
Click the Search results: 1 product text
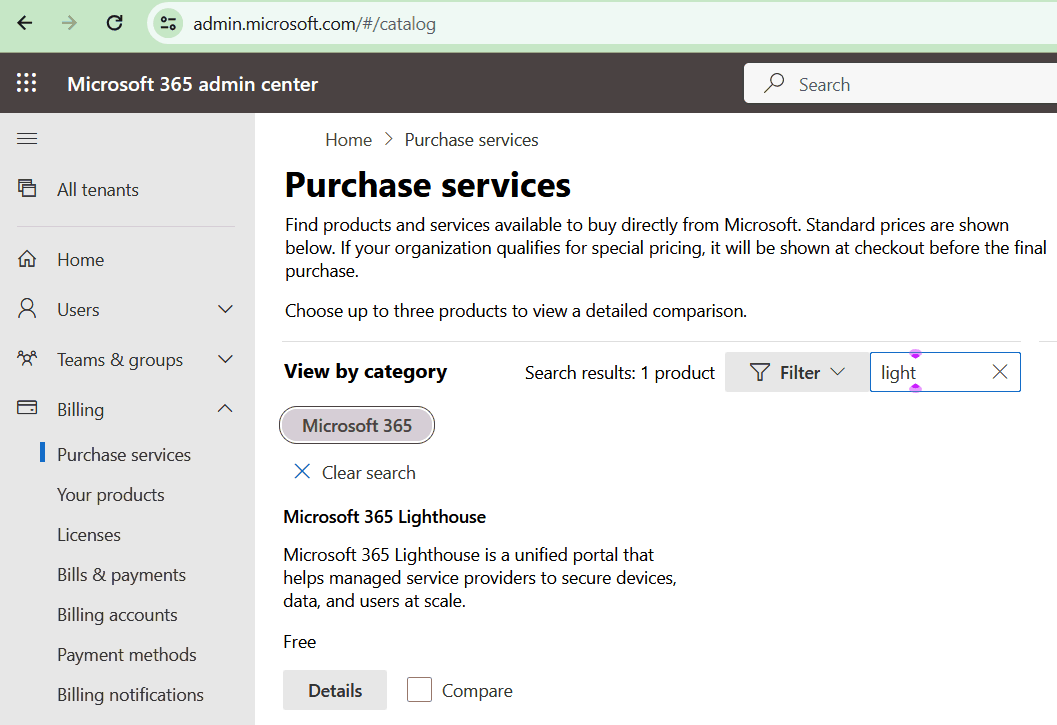click(620, 373)
